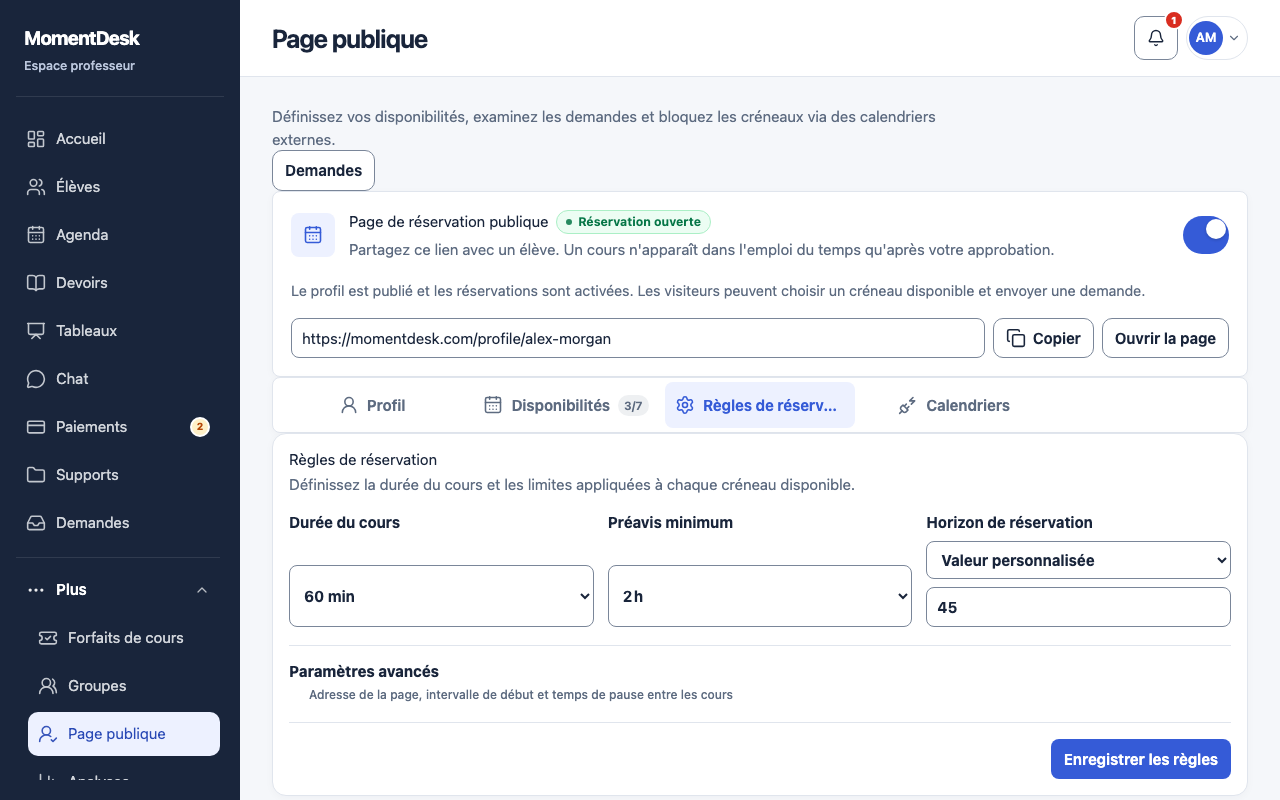1280x800 pixels.
Task: Open notifications with the bell icon
Action: coord(1156,38)
